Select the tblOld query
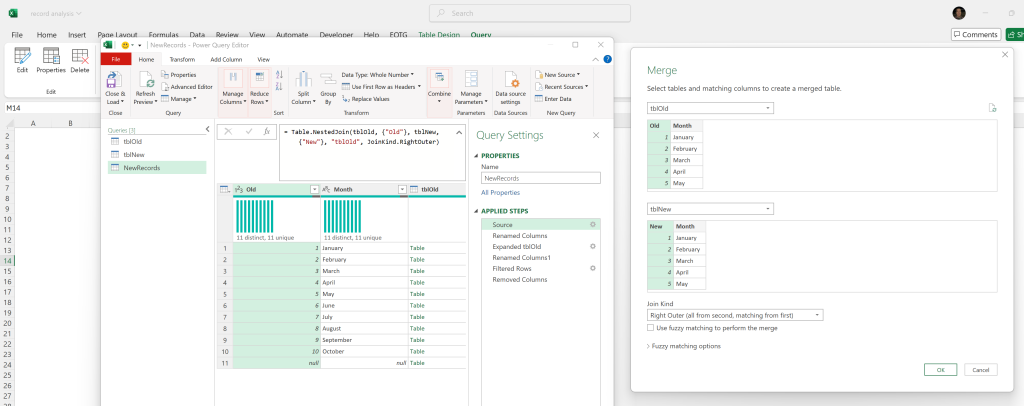The image size is (1024, 406). 157,141
